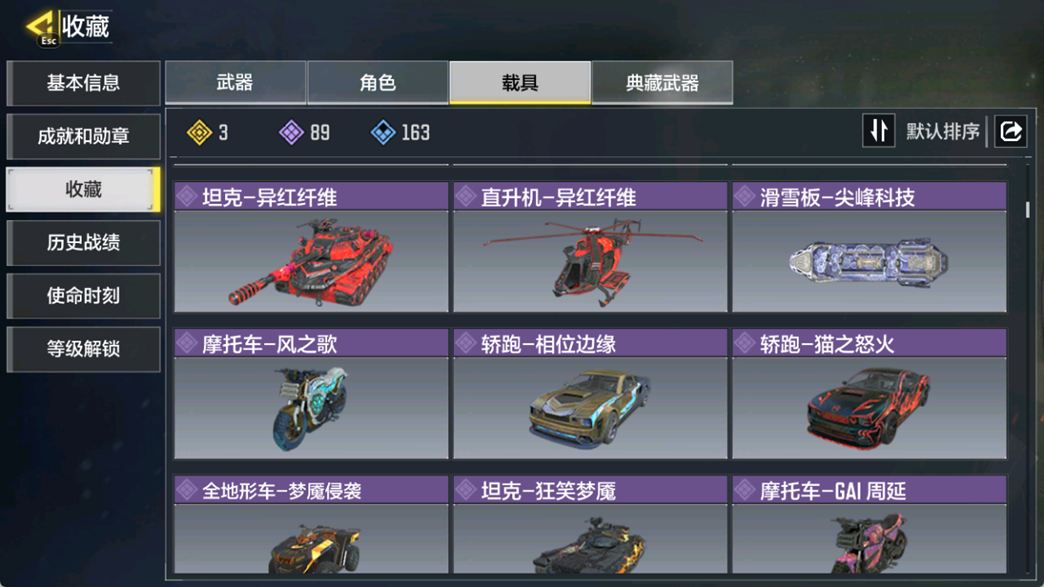
Task: Click the rarity icon on 轿跑-猫之怒火 header
Action: pyautogui.click(x=744, y=343)
